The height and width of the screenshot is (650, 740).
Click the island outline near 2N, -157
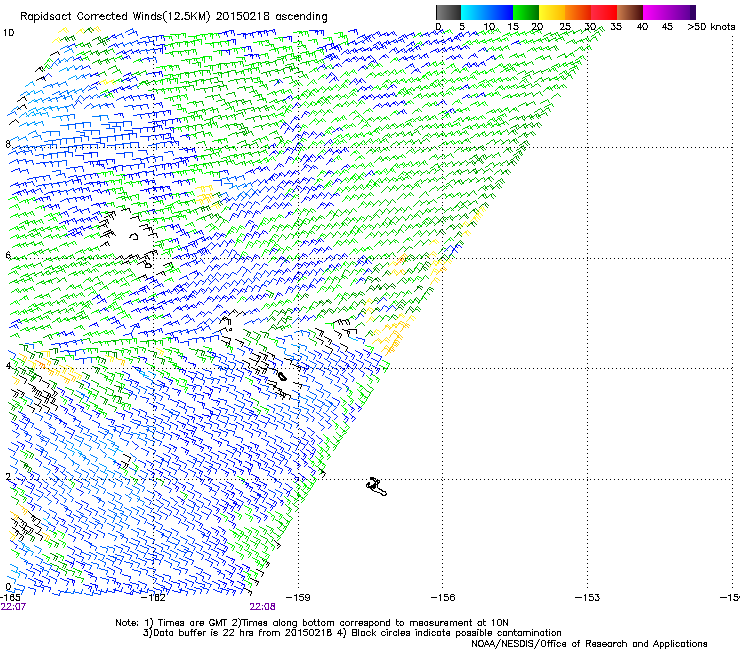[377, 487]
